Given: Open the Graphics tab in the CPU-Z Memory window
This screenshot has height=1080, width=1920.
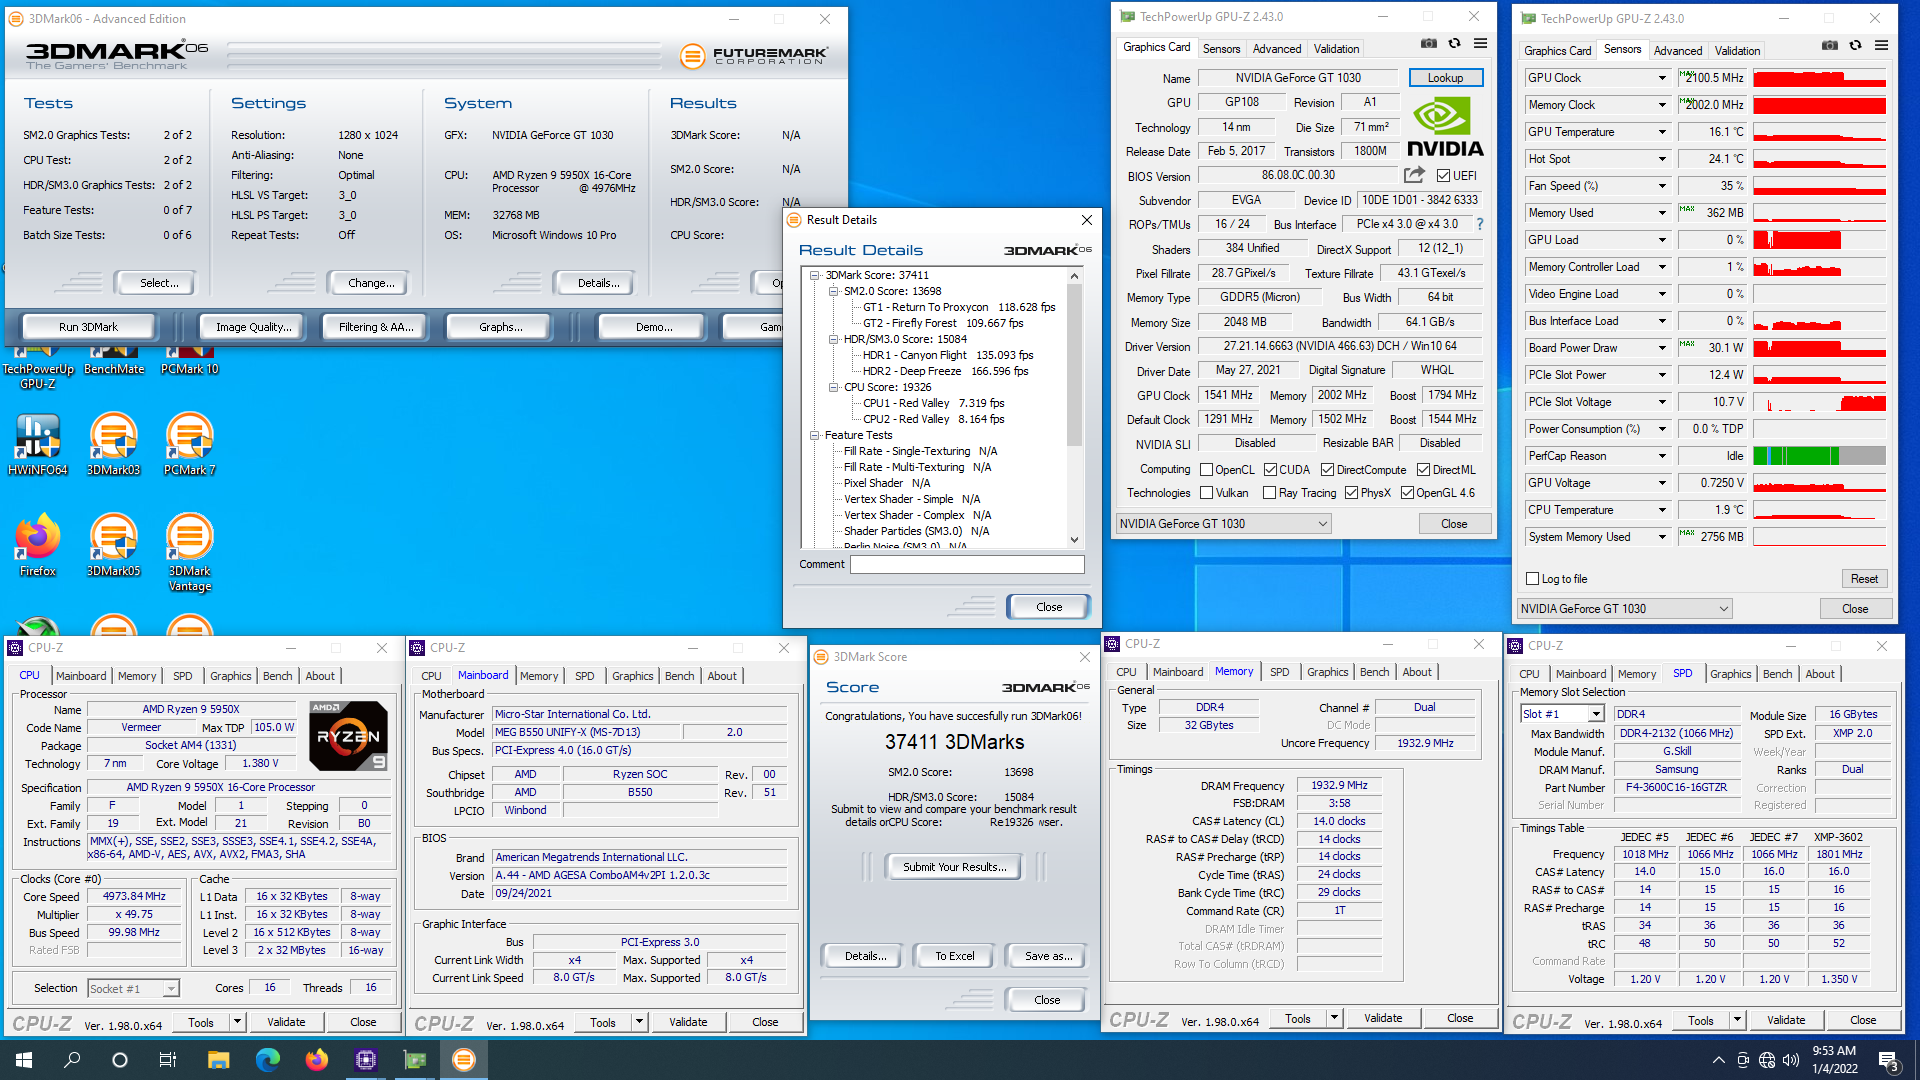Looking at the screenshot, I should pyautogui.click(x=1327, y=672).
